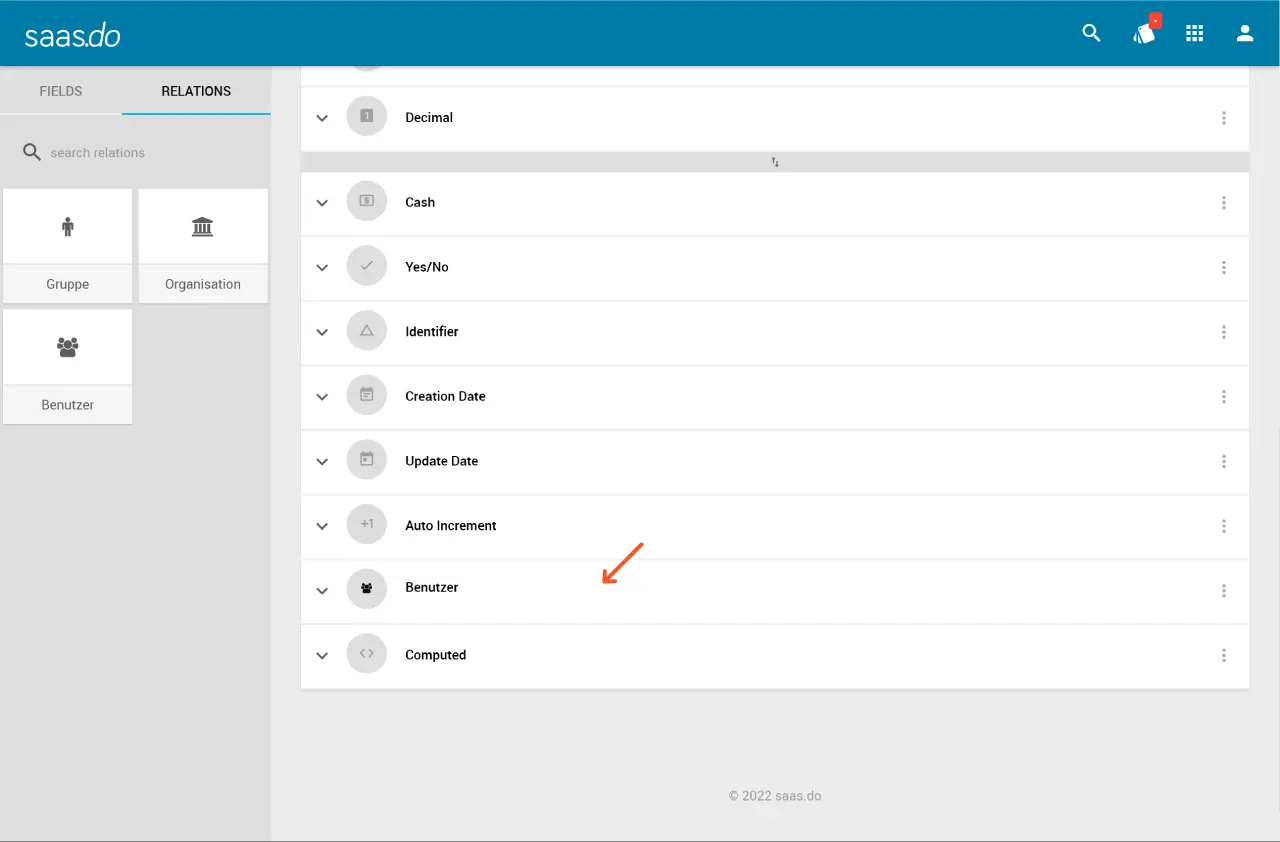
Task: Select the Relations tab
Action: [x=196, y=91]
